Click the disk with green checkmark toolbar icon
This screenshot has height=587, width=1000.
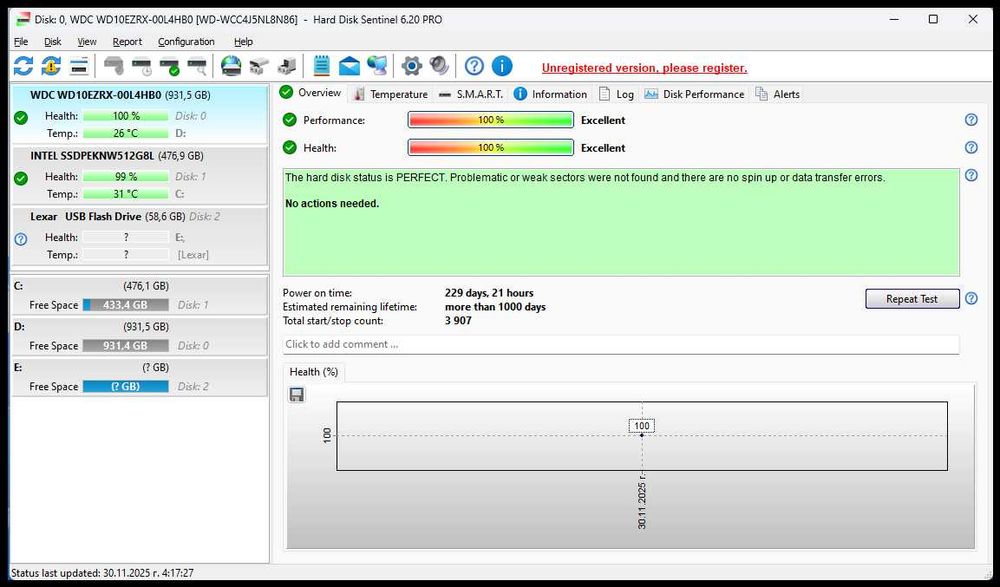[x=170, y=66]
